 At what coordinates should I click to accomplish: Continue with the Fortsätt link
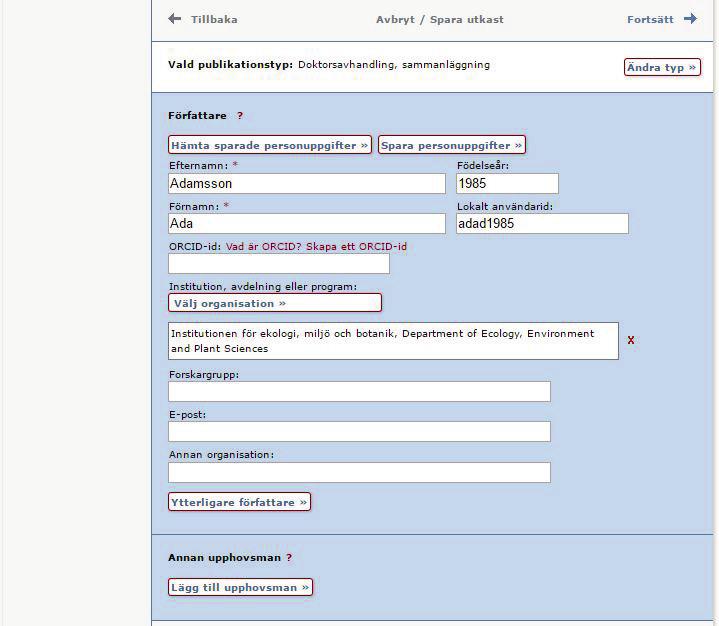(x=650, y=19)
